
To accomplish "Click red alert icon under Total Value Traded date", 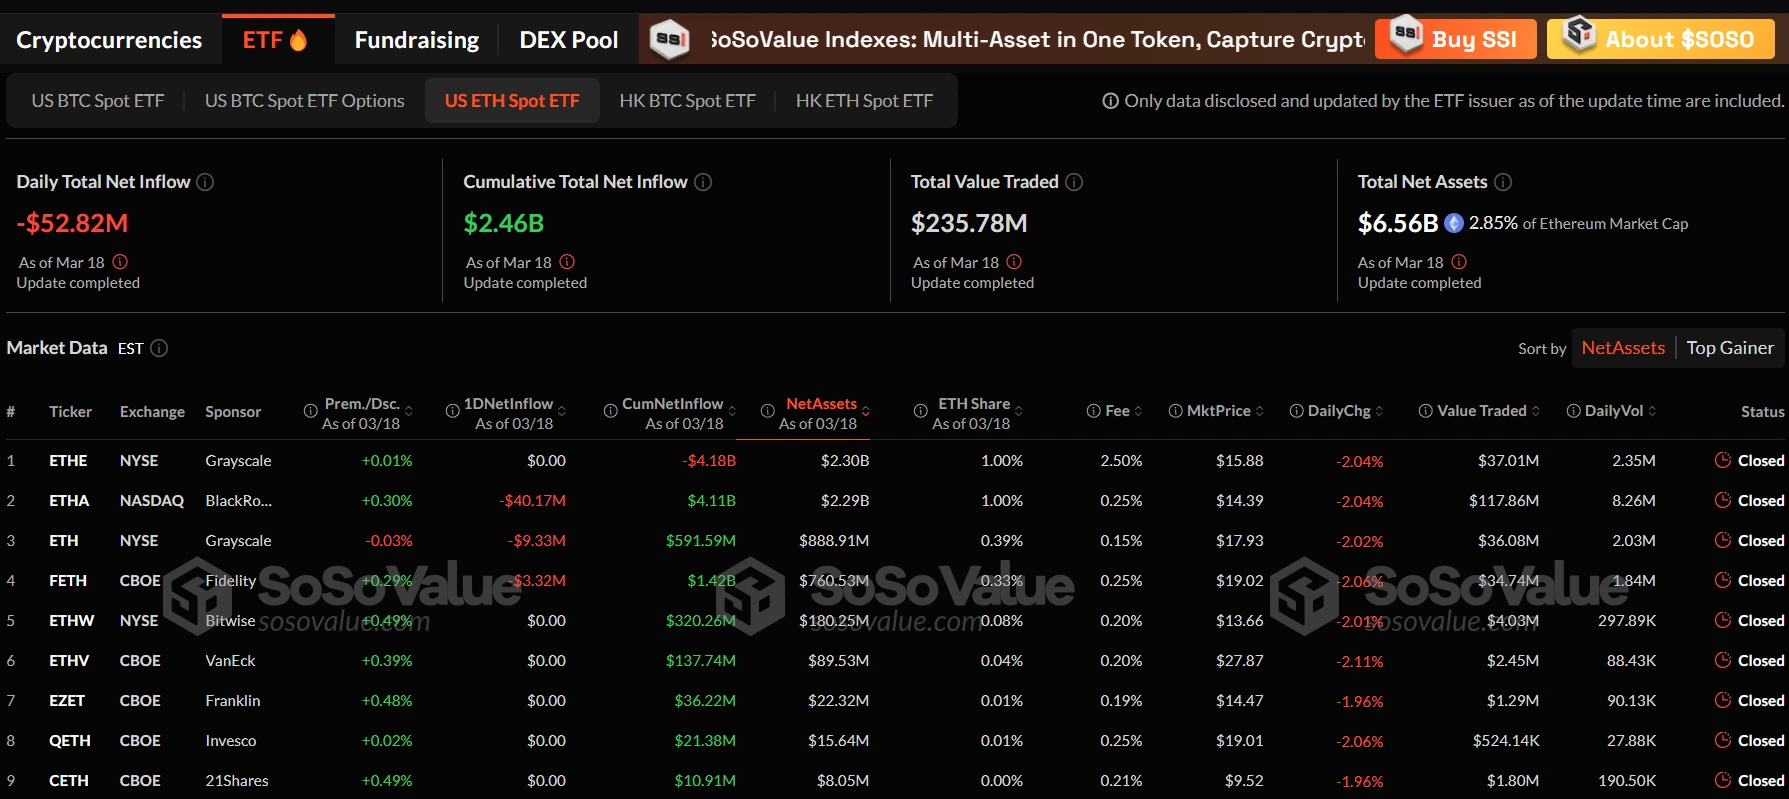I will 1014,262.
